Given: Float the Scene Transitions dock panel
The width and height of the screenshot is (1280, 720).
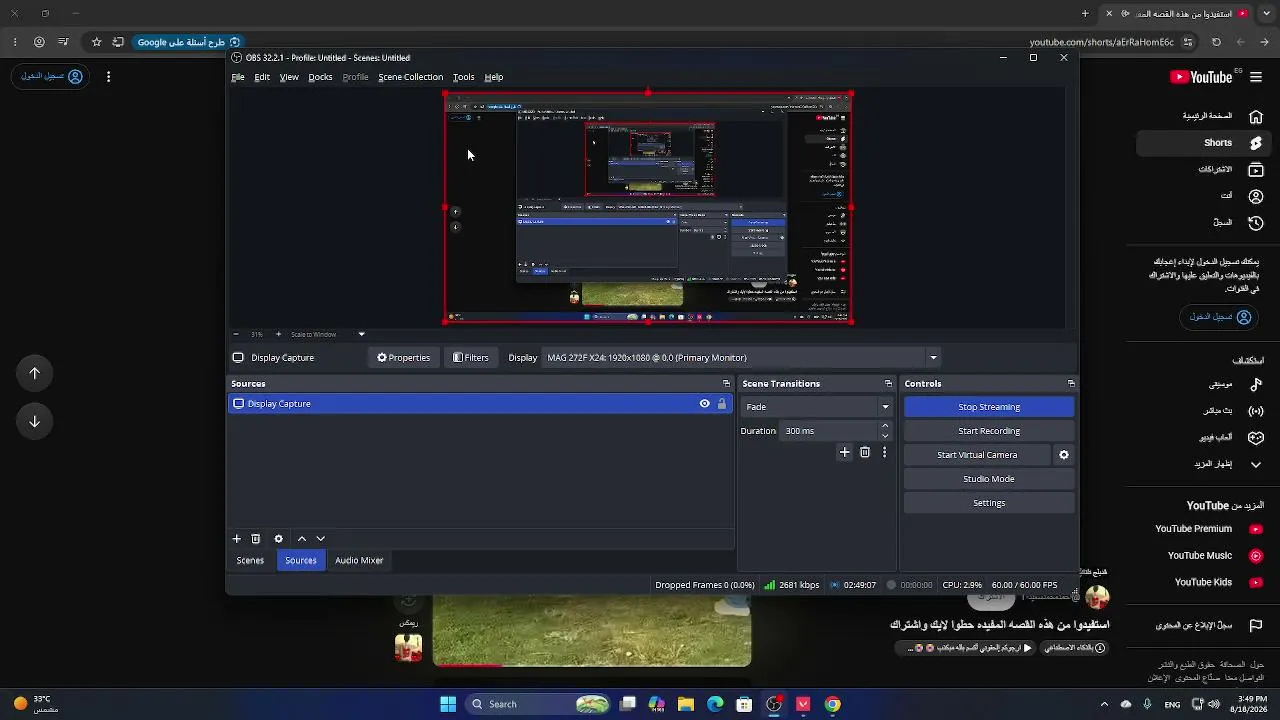Looking at the screenshot, I should point(888,384).
